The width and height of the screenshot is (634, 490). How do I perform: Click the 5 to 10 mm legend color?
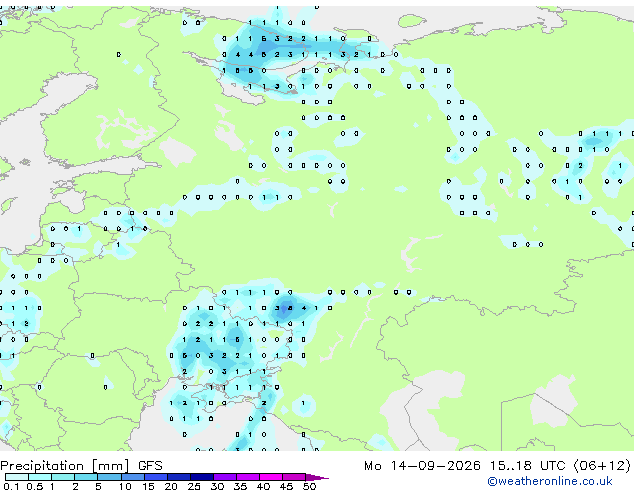[109, 477]
